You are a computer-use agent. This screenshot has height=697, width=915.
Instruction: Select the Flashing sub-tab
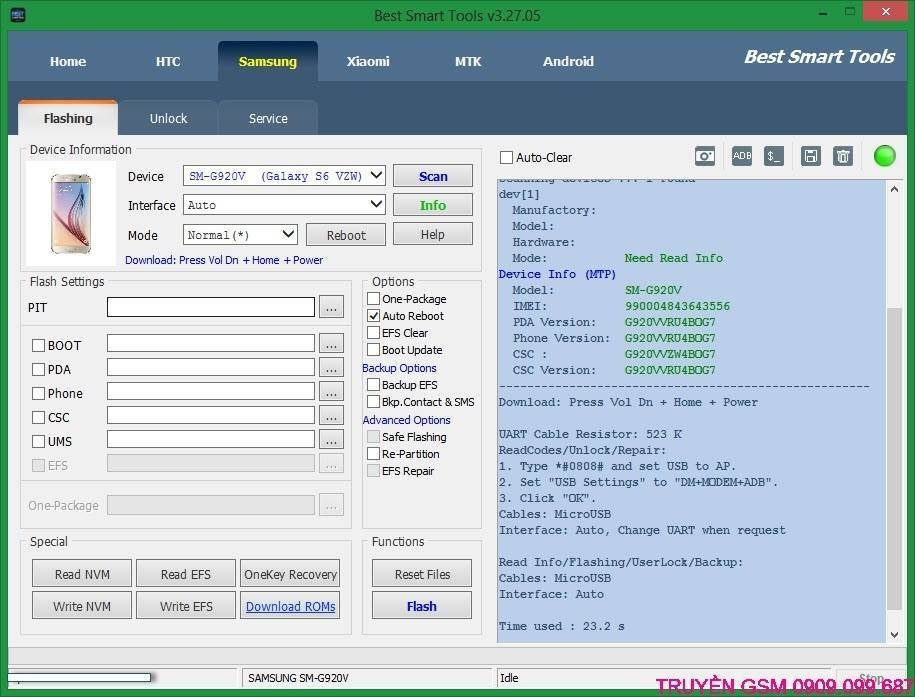(x=68, y=119)
